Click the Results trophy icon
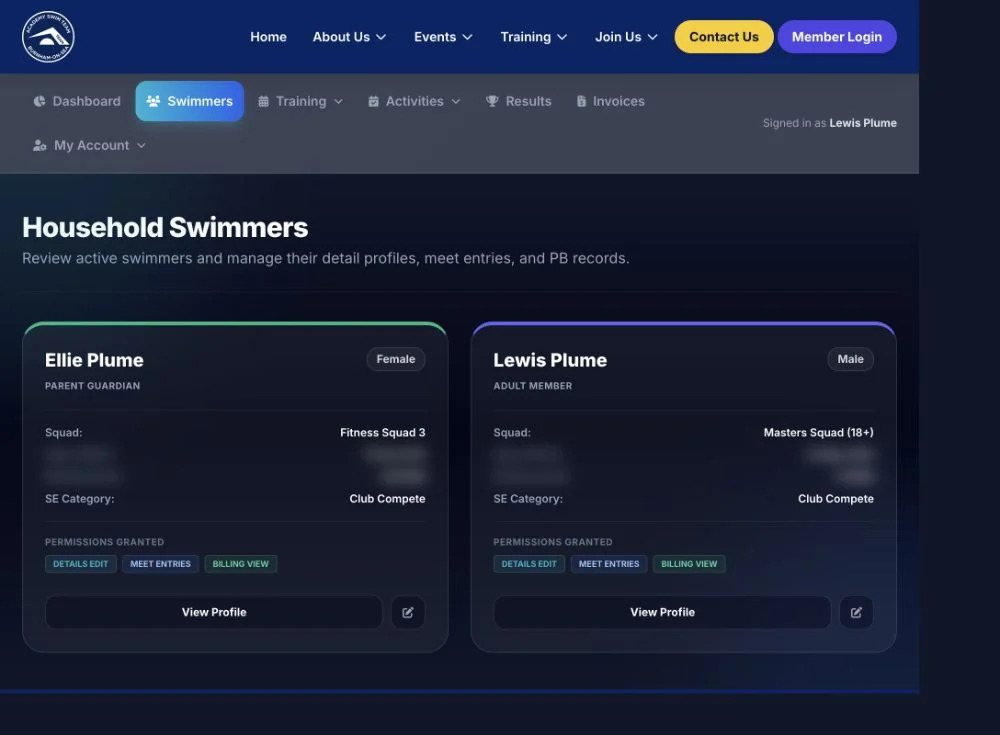1000x735 pixels. tap(492, 101)
